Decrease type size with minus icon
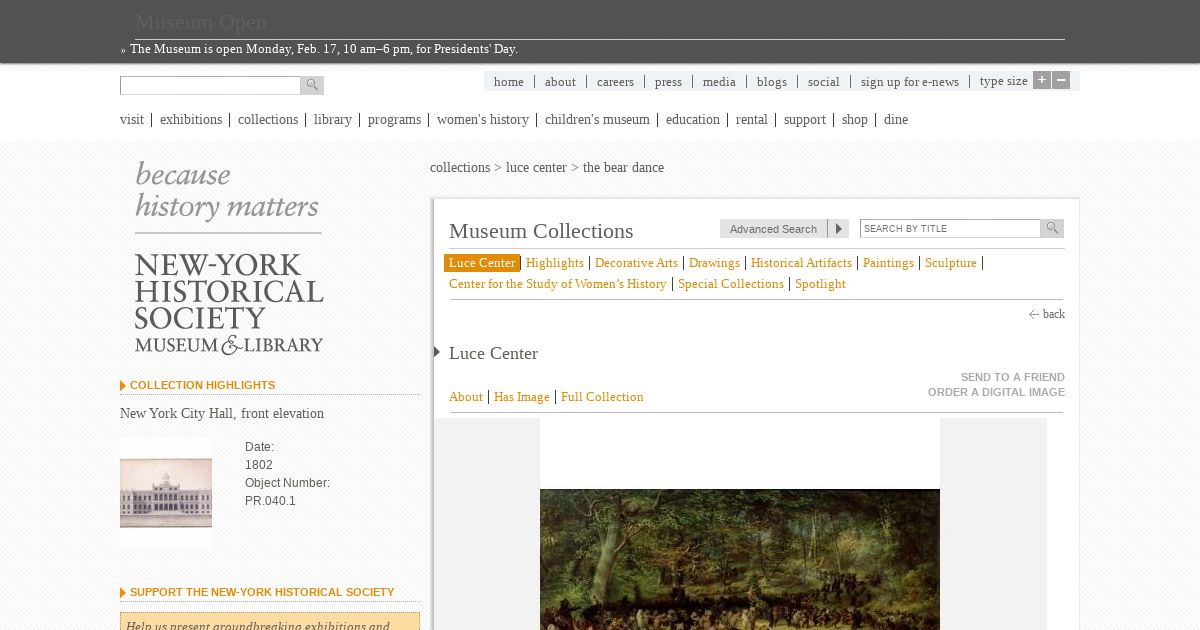The width and height of the screenshot is (1200, 630). pyautogui.click(x=1061, y=80)
